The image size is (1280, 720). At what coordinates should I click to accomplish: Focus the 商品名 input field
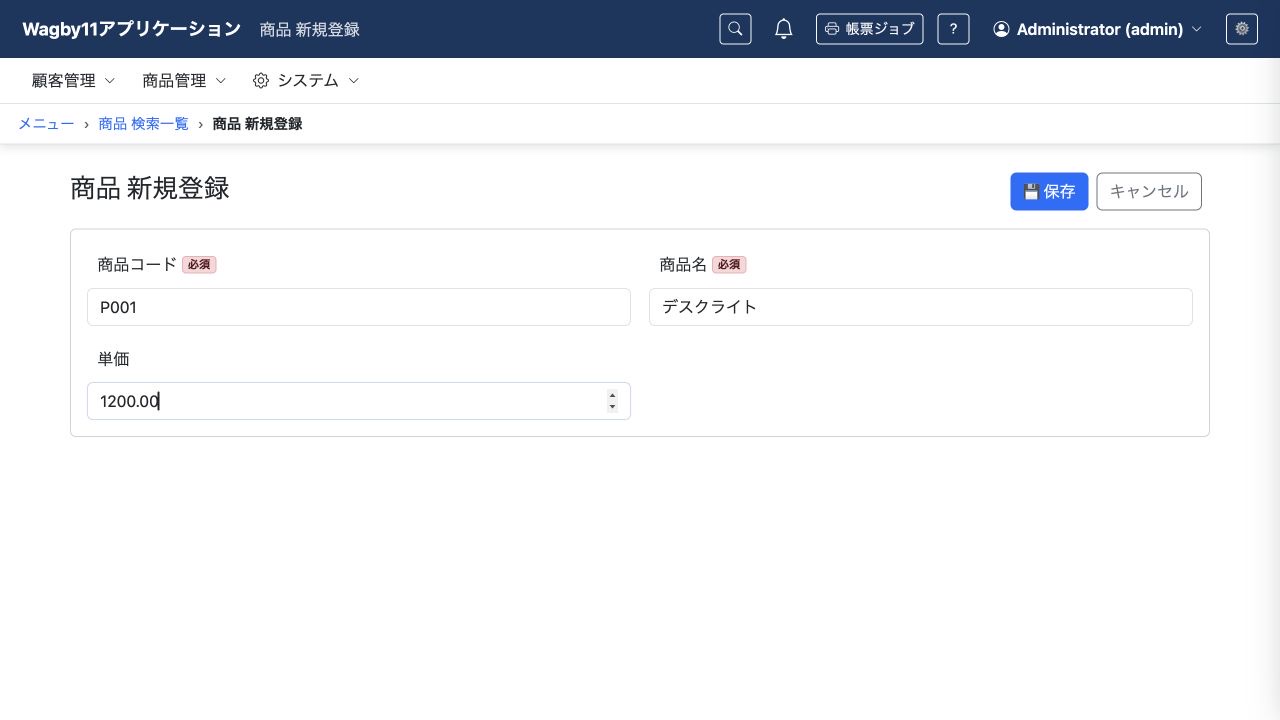click(x=921, y=307)
